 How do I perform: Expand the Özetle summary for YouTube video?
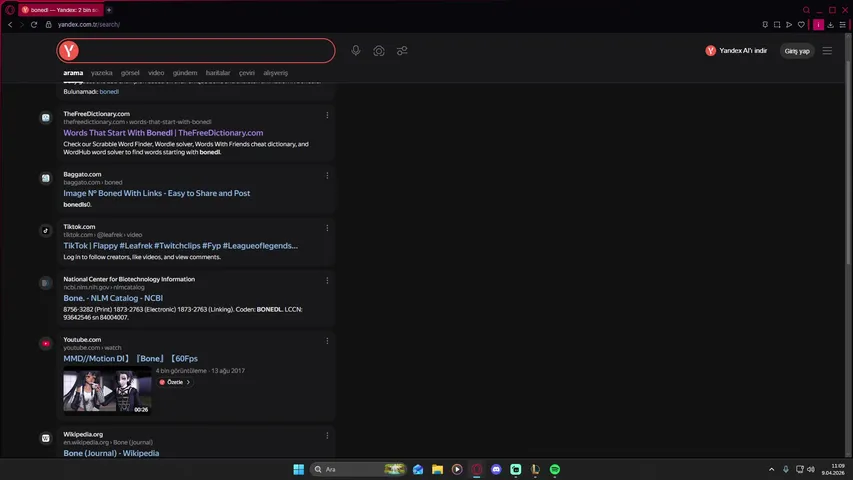coord(175,382)
